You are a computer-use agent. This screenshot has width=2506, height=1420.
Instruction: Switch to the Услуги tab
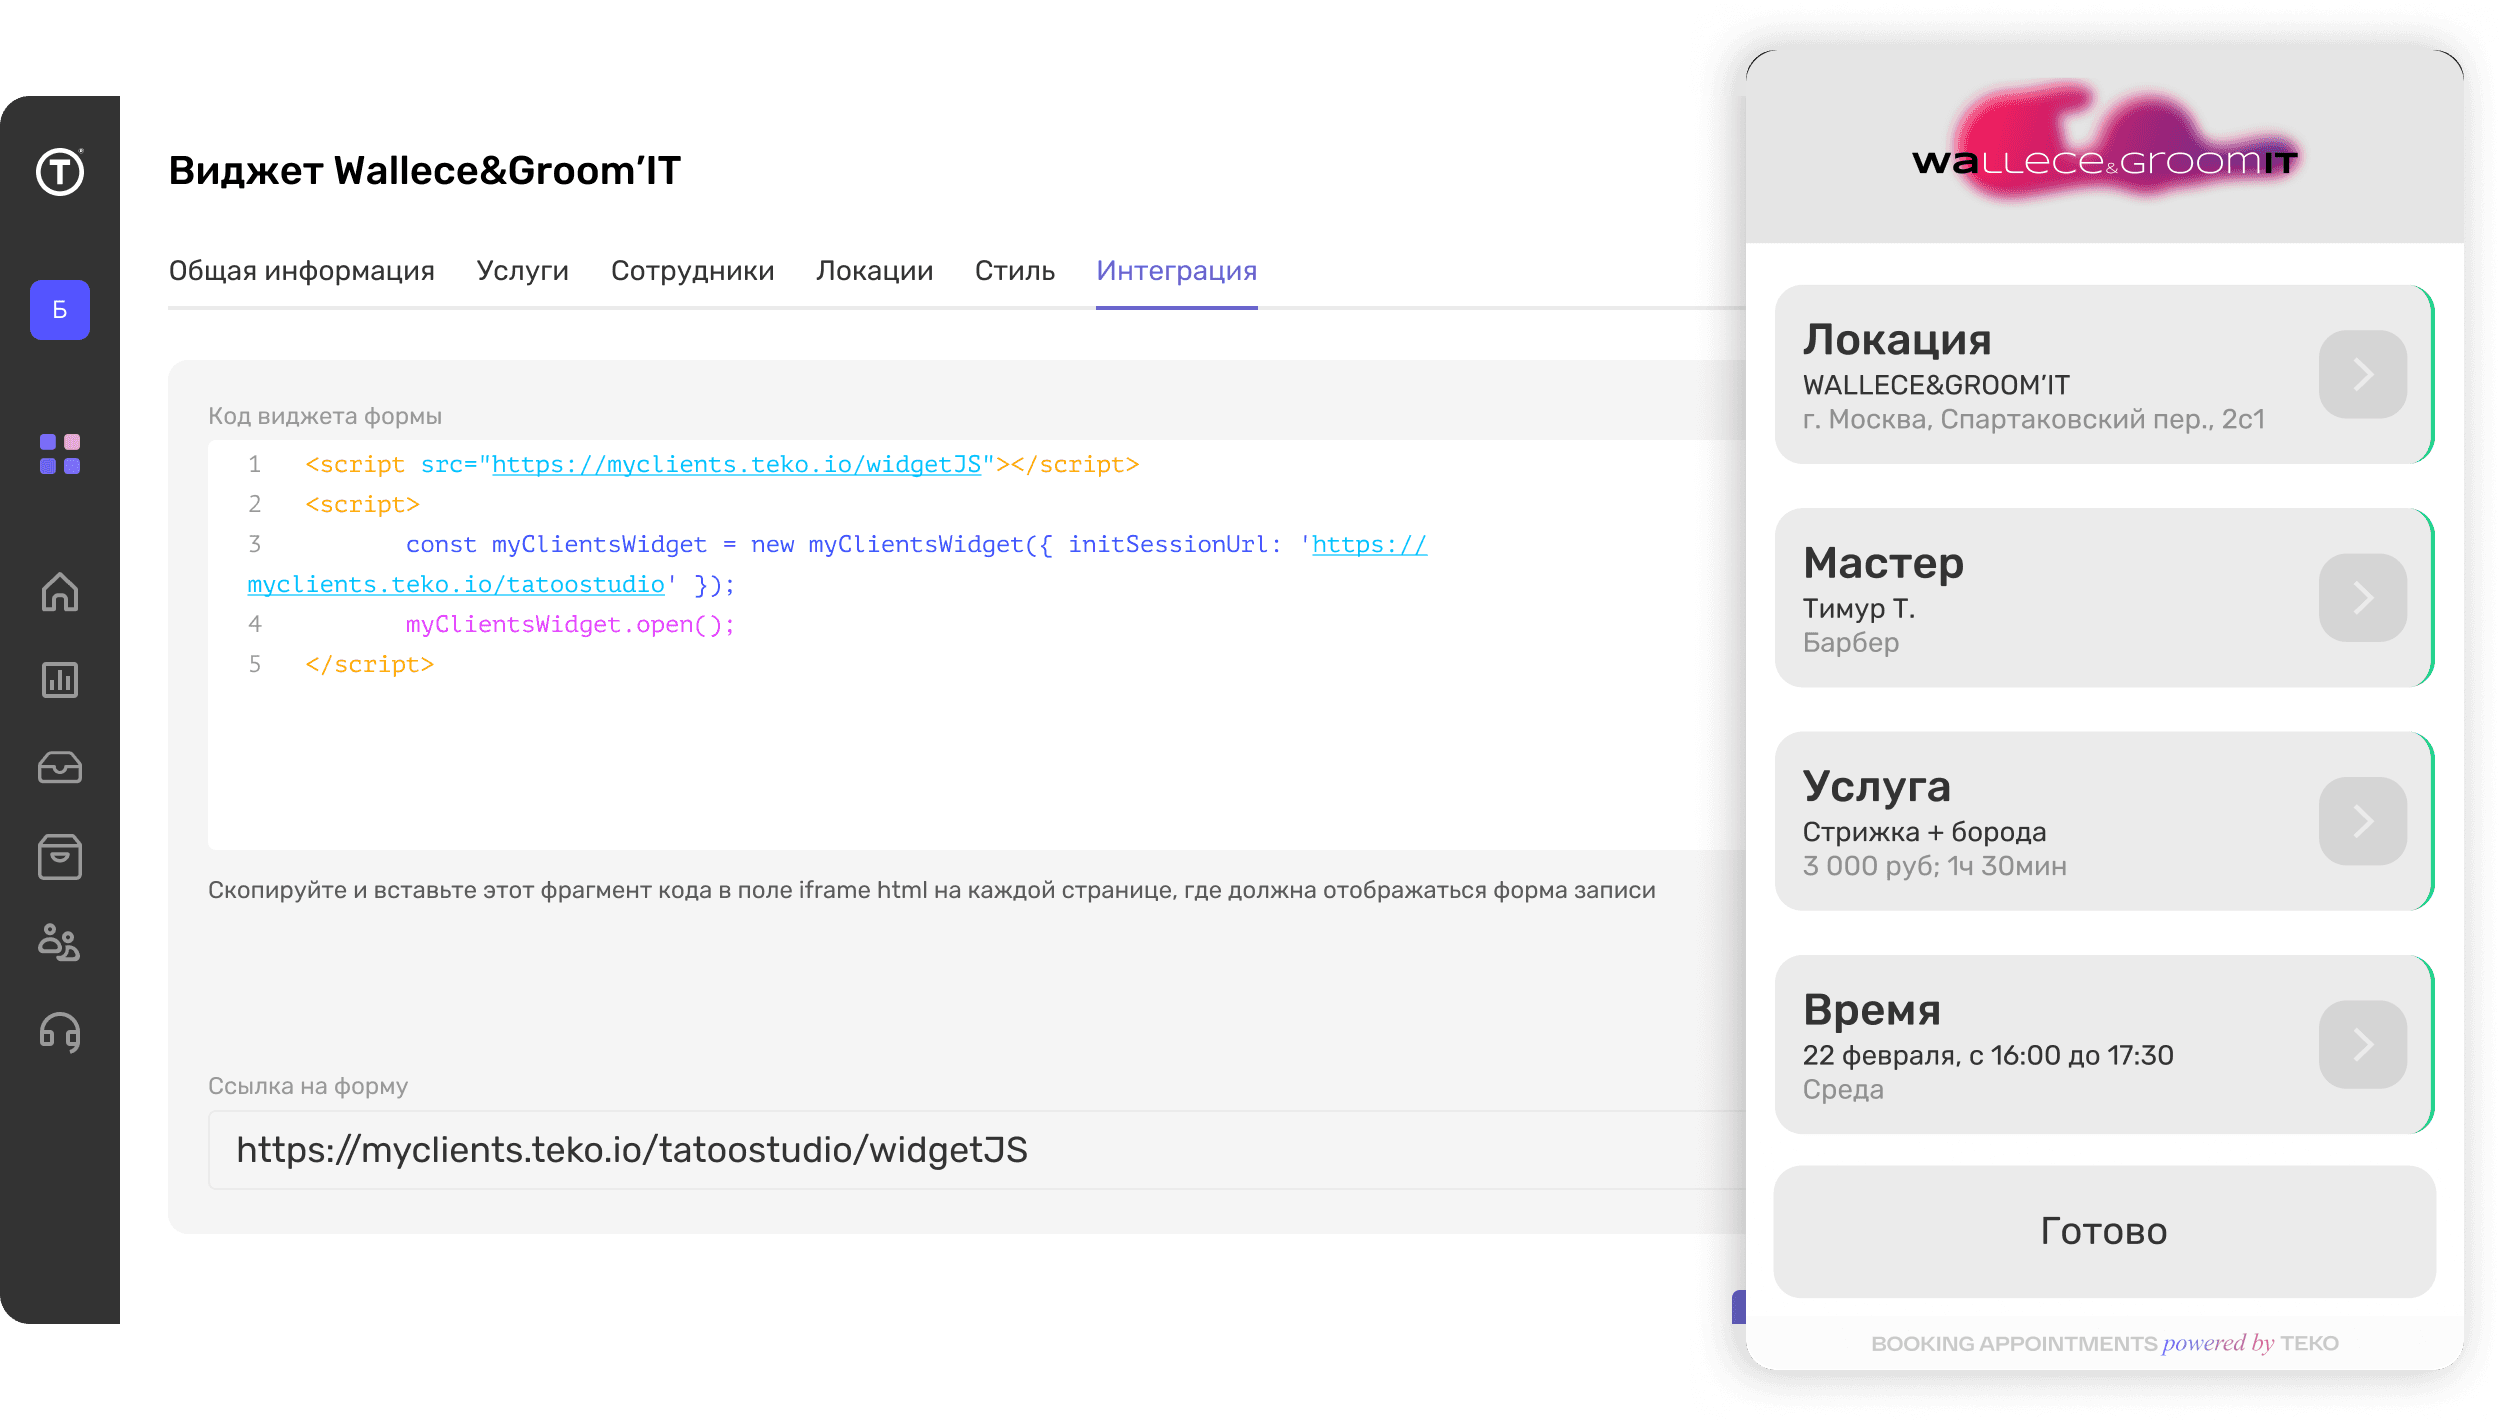(522, 271)
